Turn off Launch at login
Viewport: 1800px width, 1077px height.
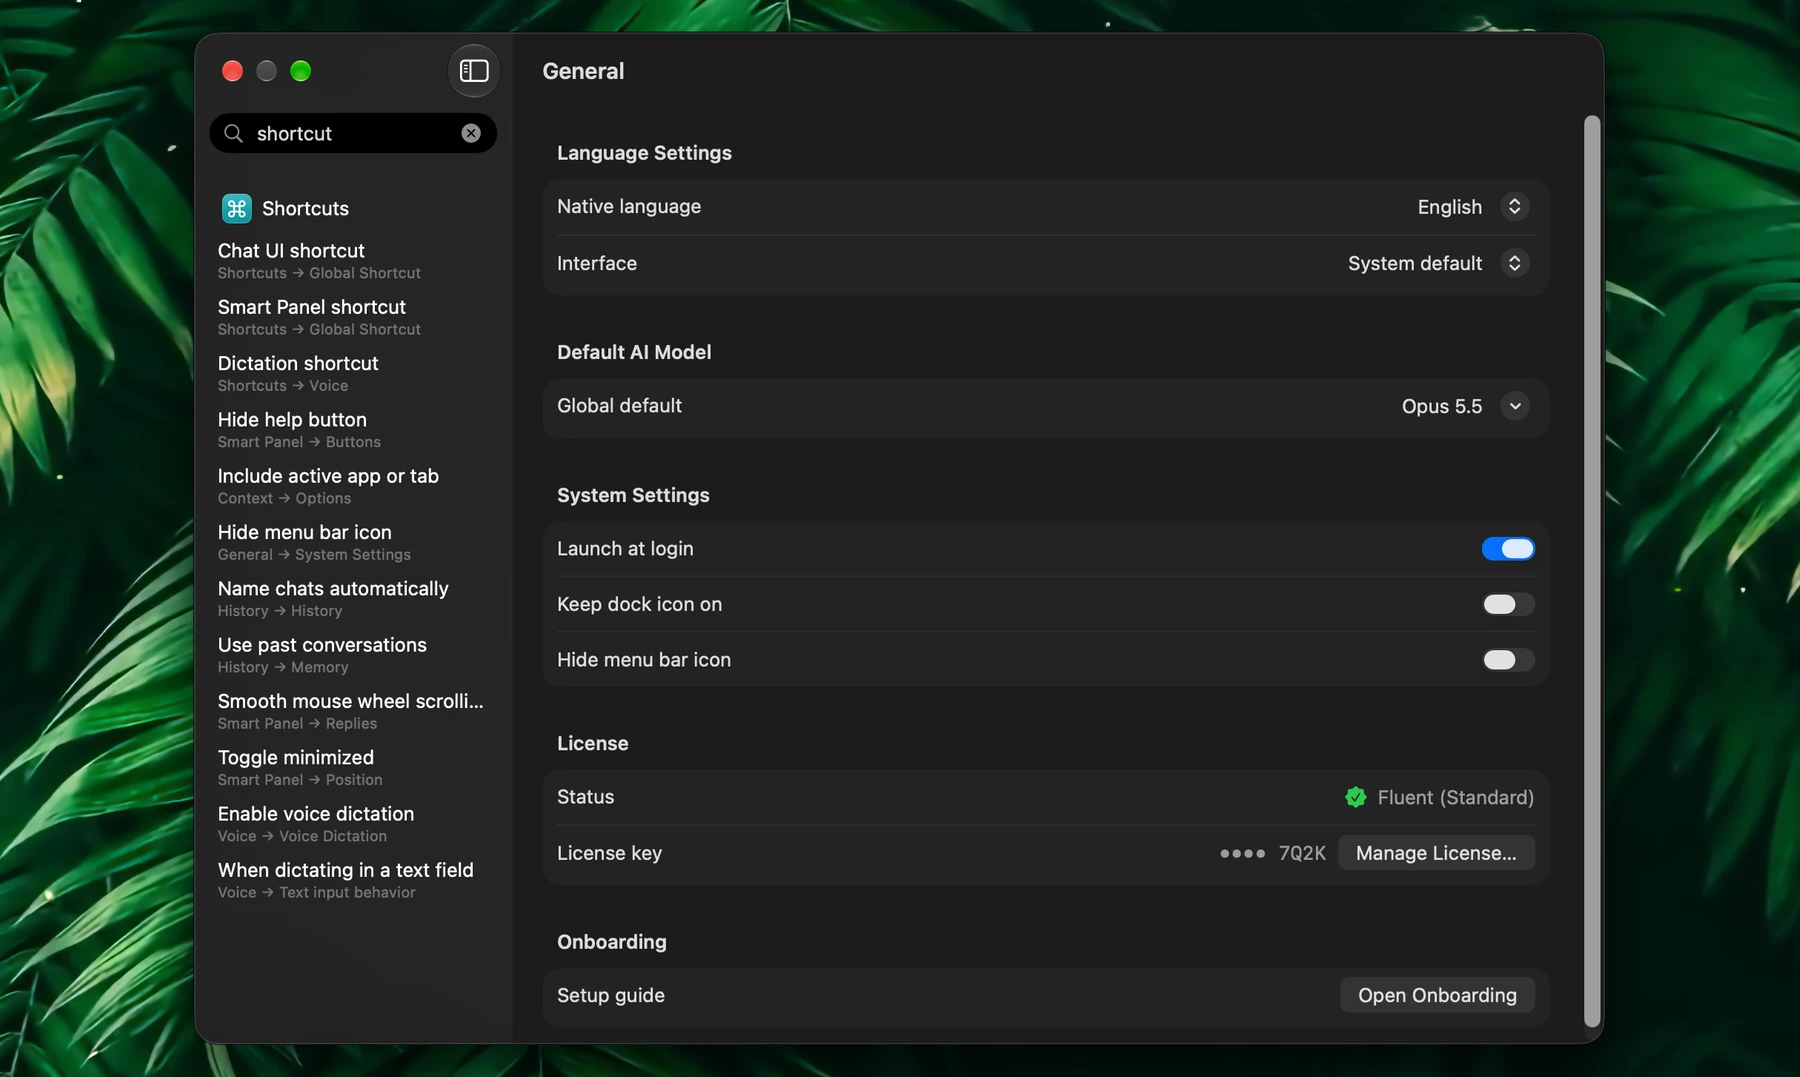(1508, 548)
